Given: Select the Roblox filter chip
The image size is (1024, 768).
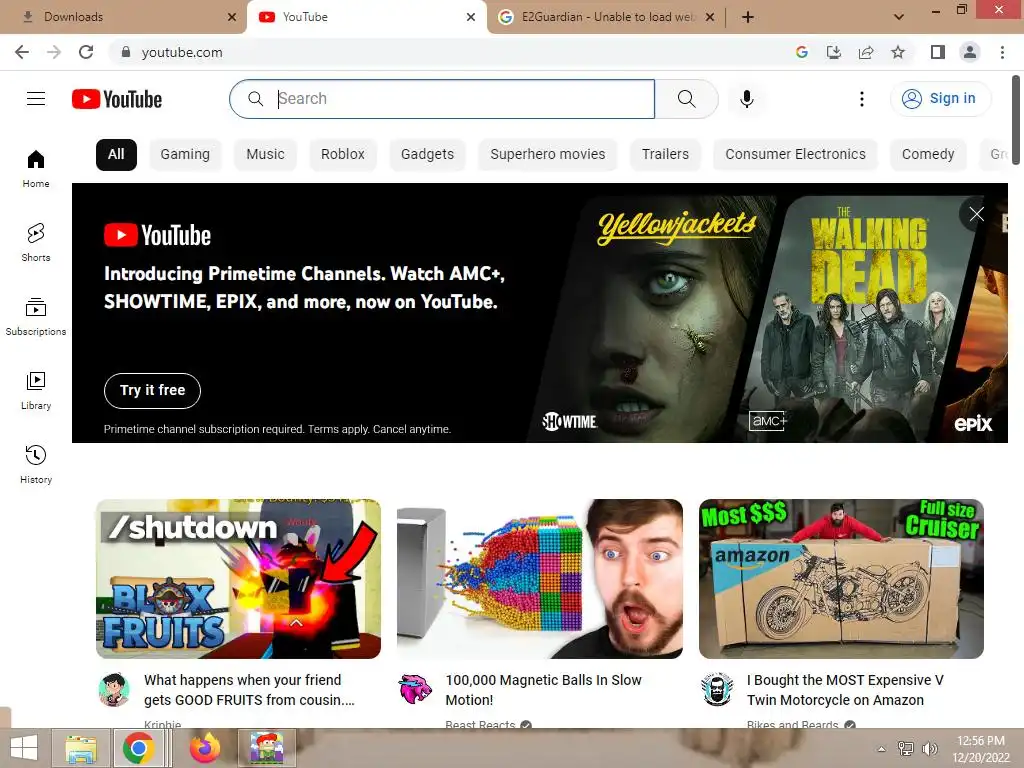Looking at the screenshot, I should 343,155.
